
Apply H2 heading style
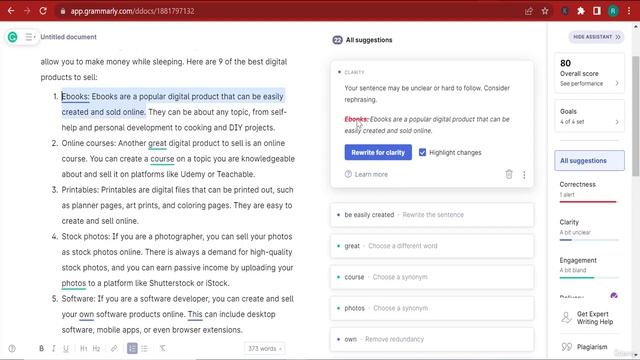click(x=96, y=349)
